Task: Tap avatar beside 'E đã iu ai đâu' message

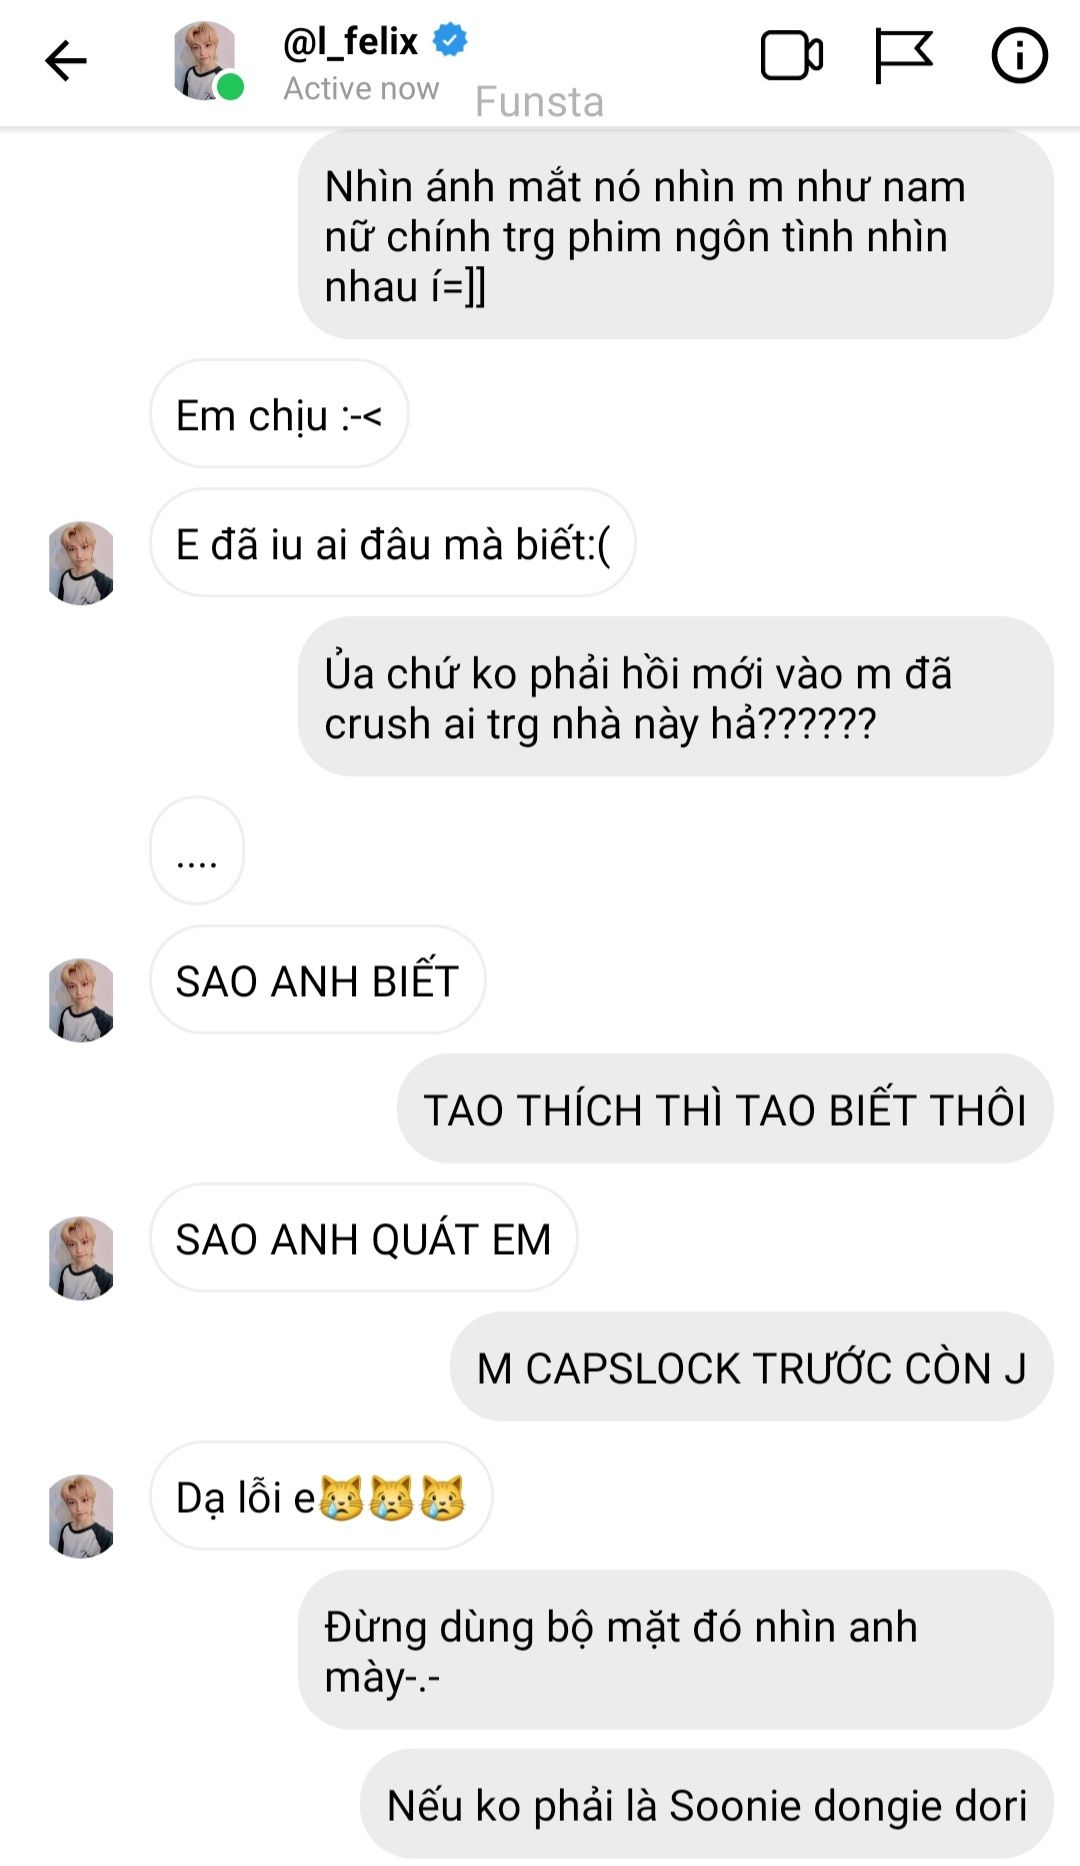Action: [x=81, y=563]
